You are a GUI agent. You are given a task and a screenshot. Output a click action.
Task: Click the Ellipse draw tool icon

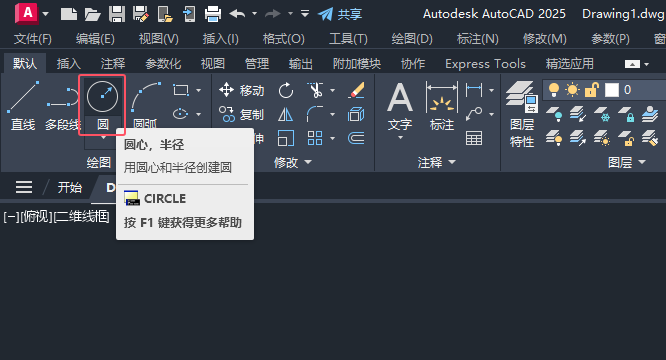(181, 114)
